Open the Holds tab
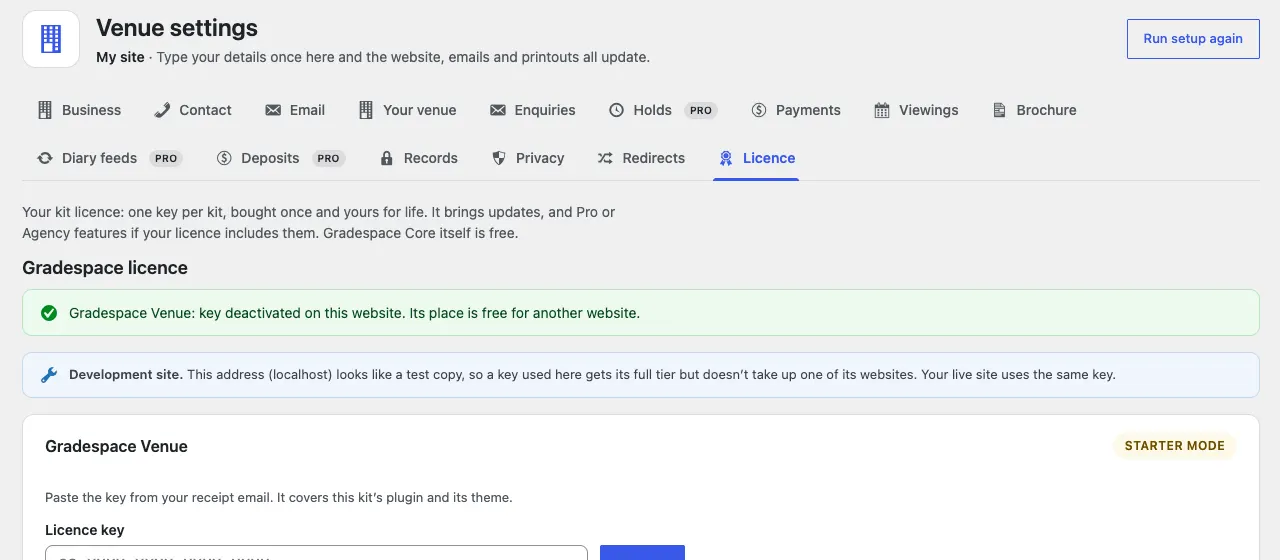This screenshot has width=1280, height=560. (x=663, y=110)
